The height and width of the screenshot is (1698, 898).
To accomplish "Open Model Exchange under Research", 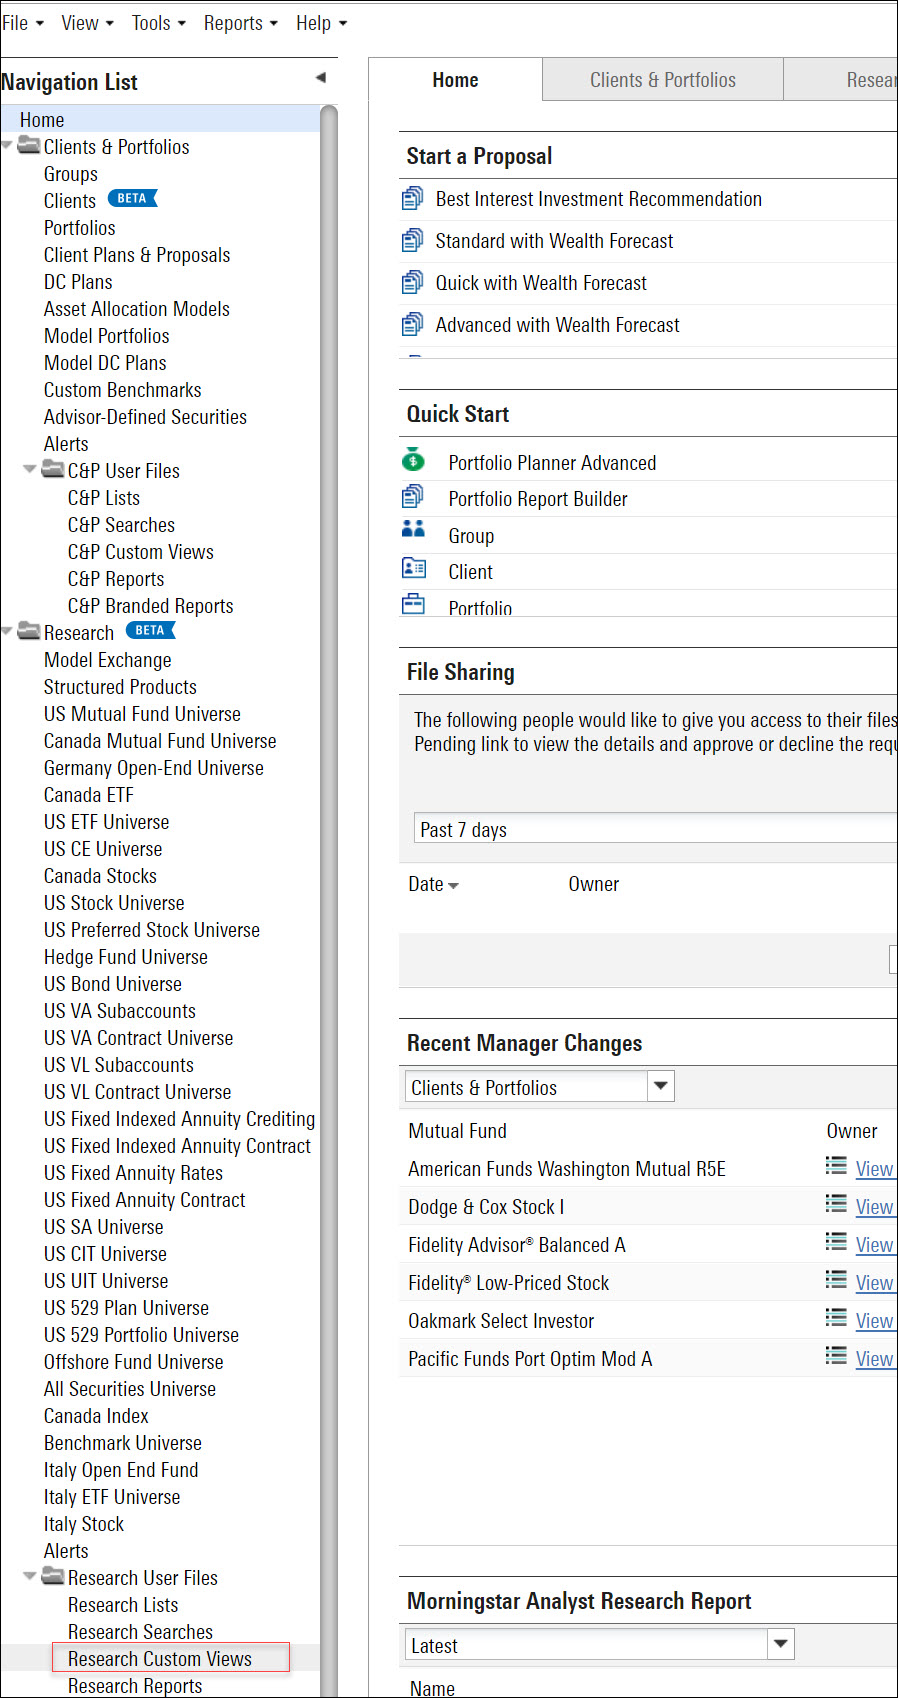I will (x=108, y=660).
